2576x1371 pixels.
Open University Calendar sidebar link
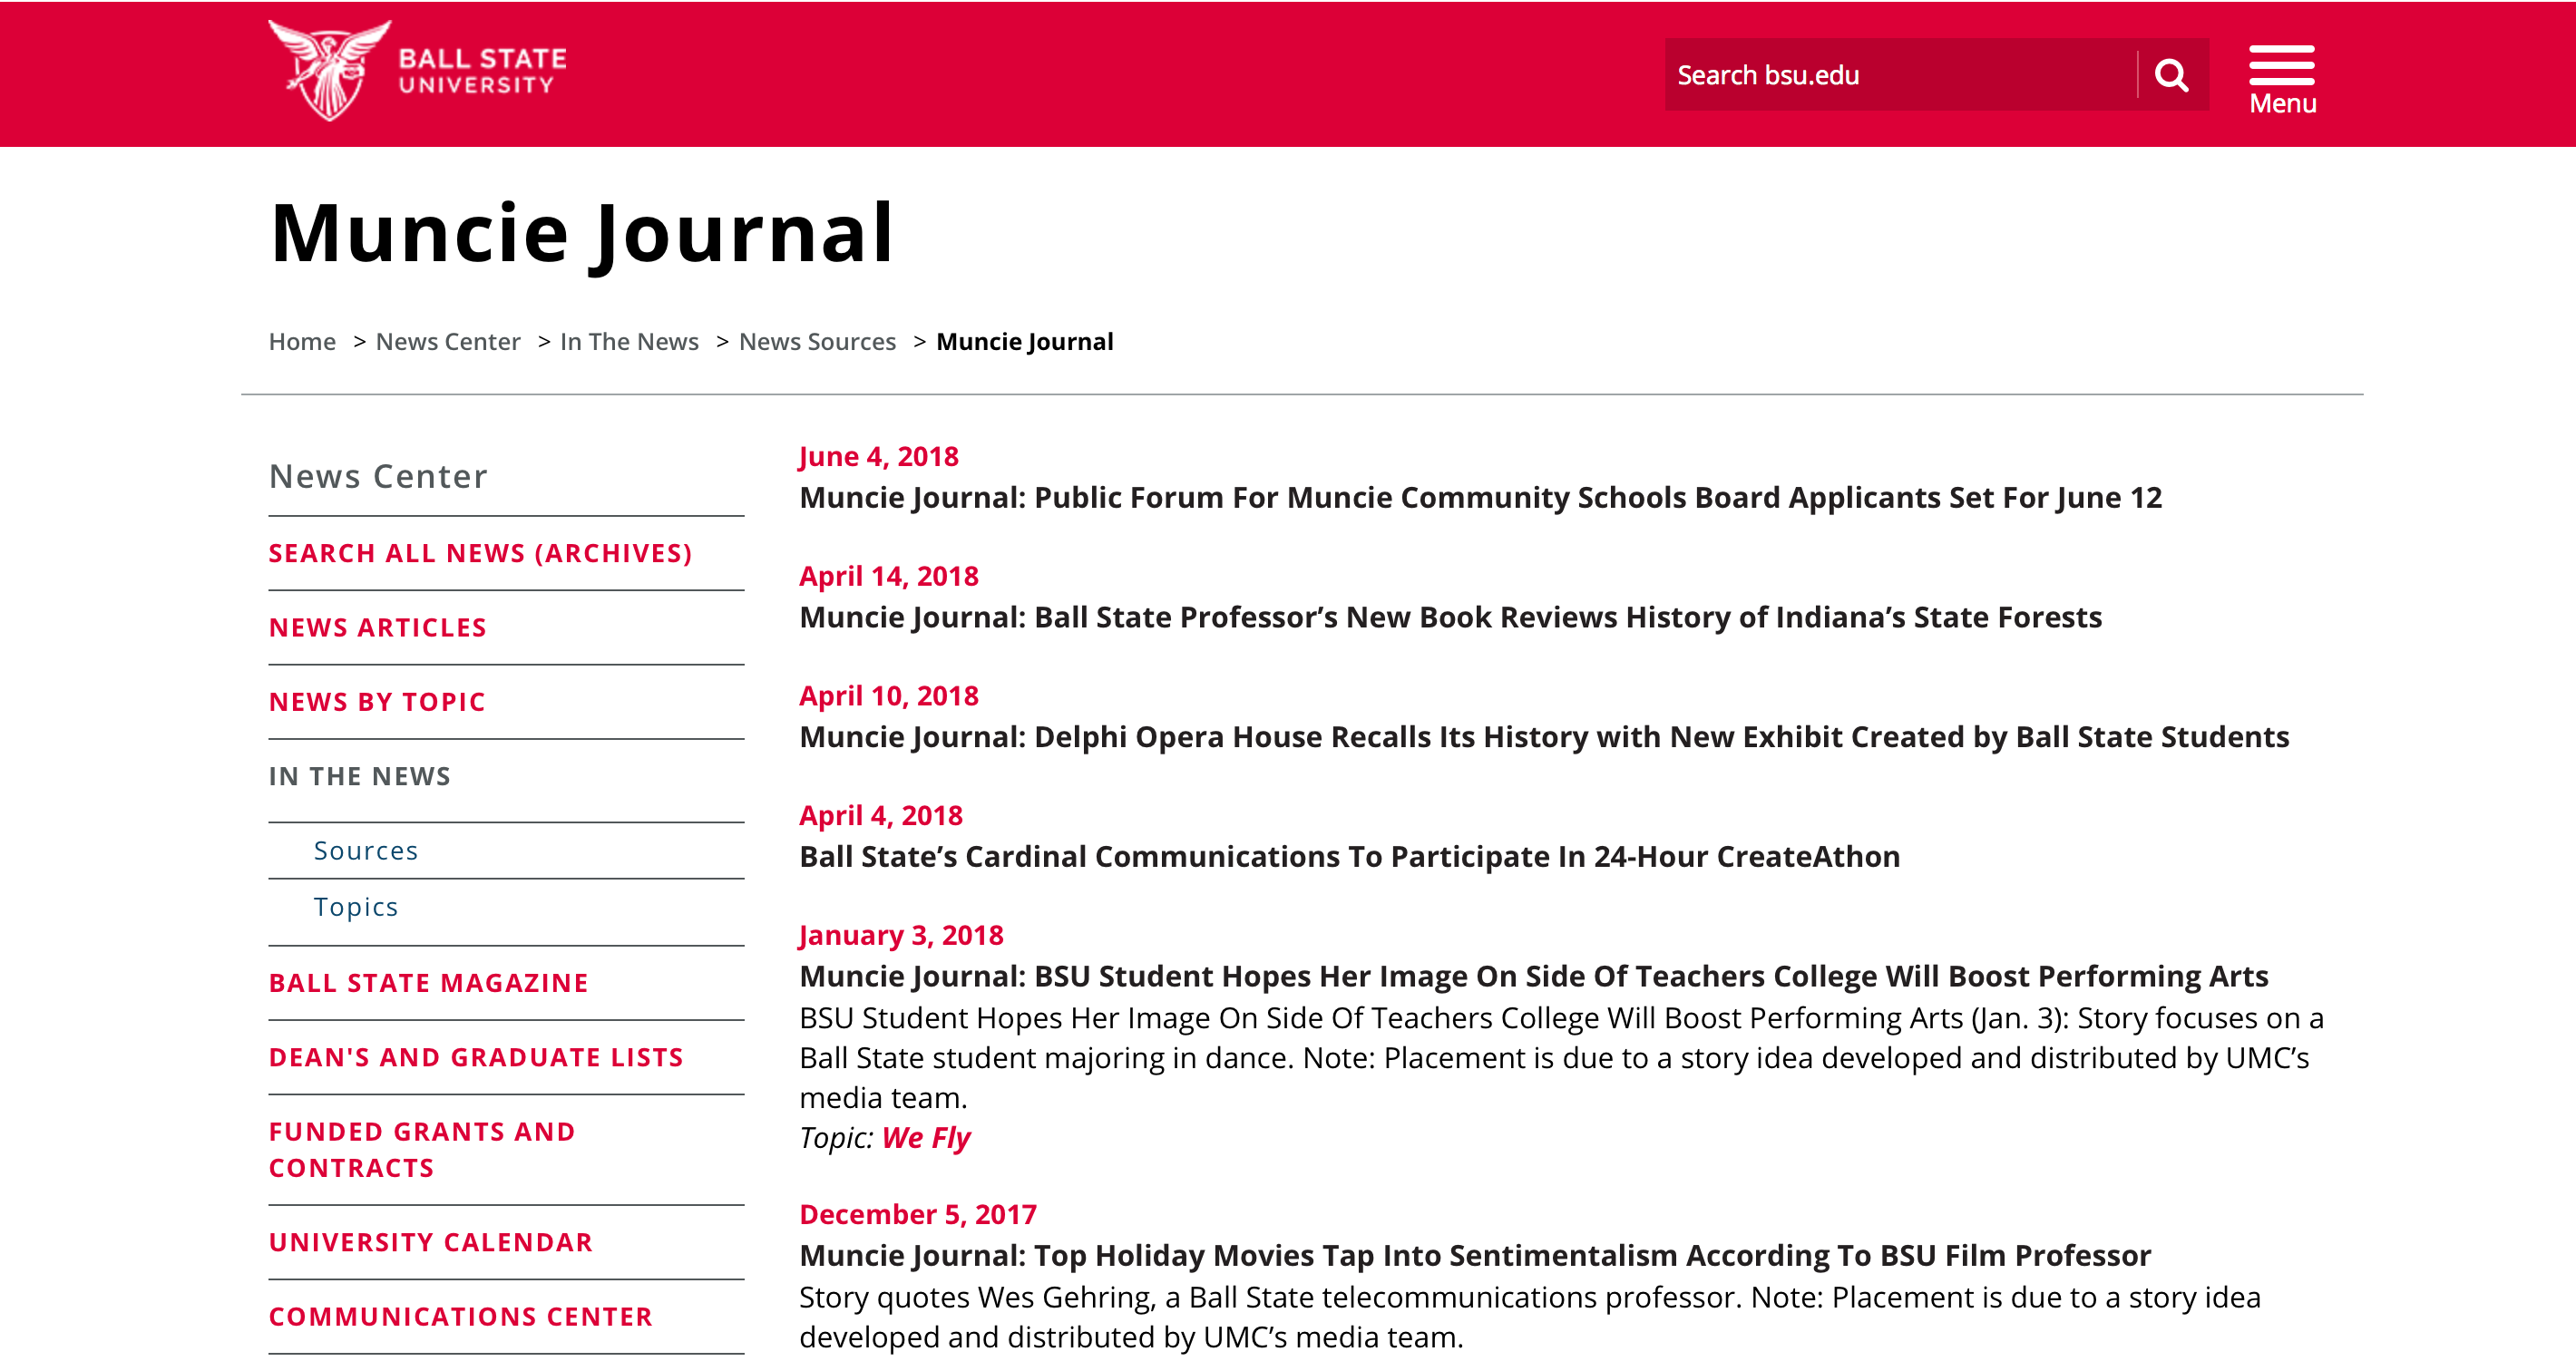[x=431, y=1242]
